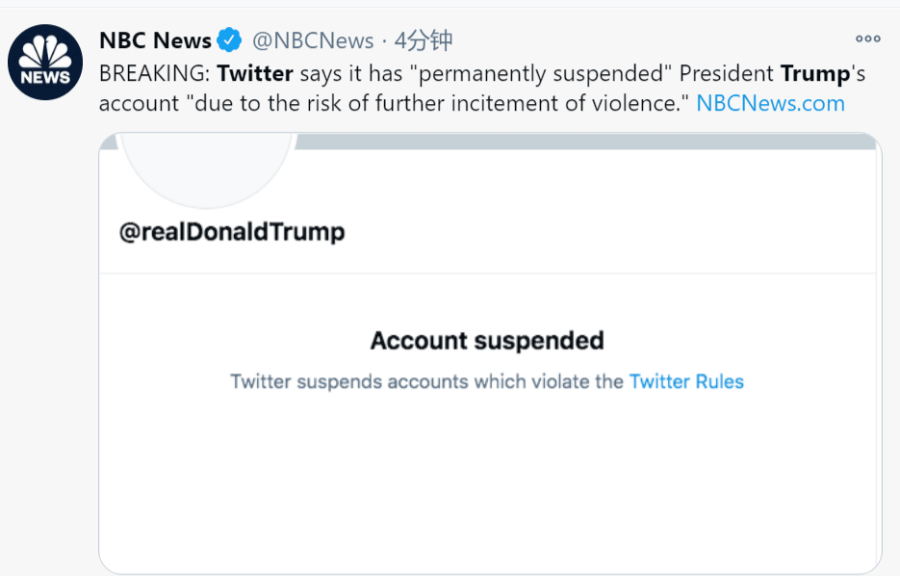Open the NBC News profile avatar
The image size is (900, 576).
click(x=45, y=62)
